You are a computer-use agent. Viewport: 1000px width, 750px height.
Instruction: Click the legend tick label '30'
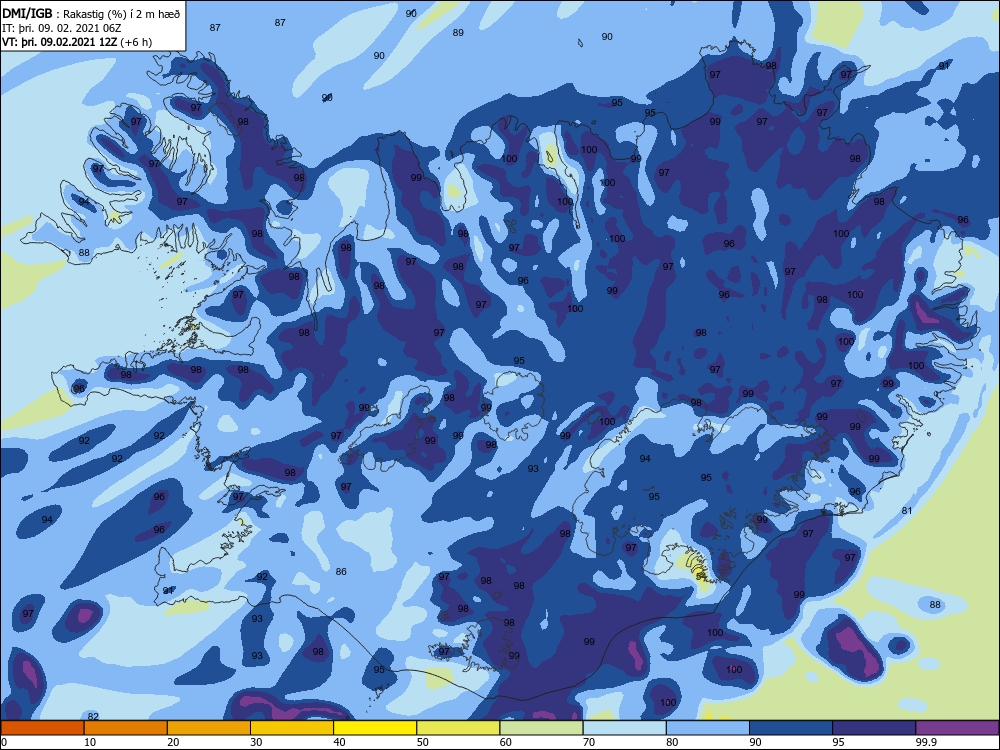[x=256, y=742]
